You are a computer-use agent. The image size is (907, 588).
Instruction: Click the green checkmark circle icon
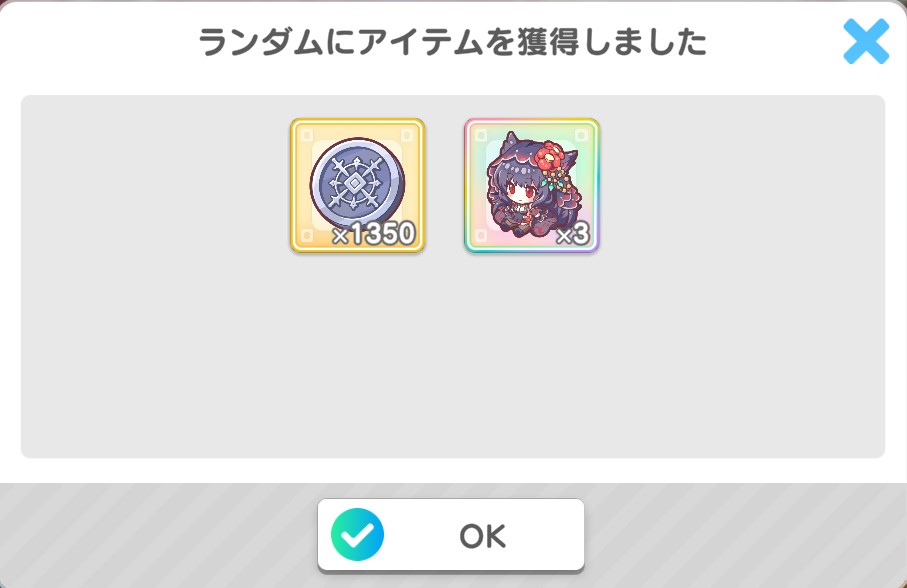coord(357,535)
